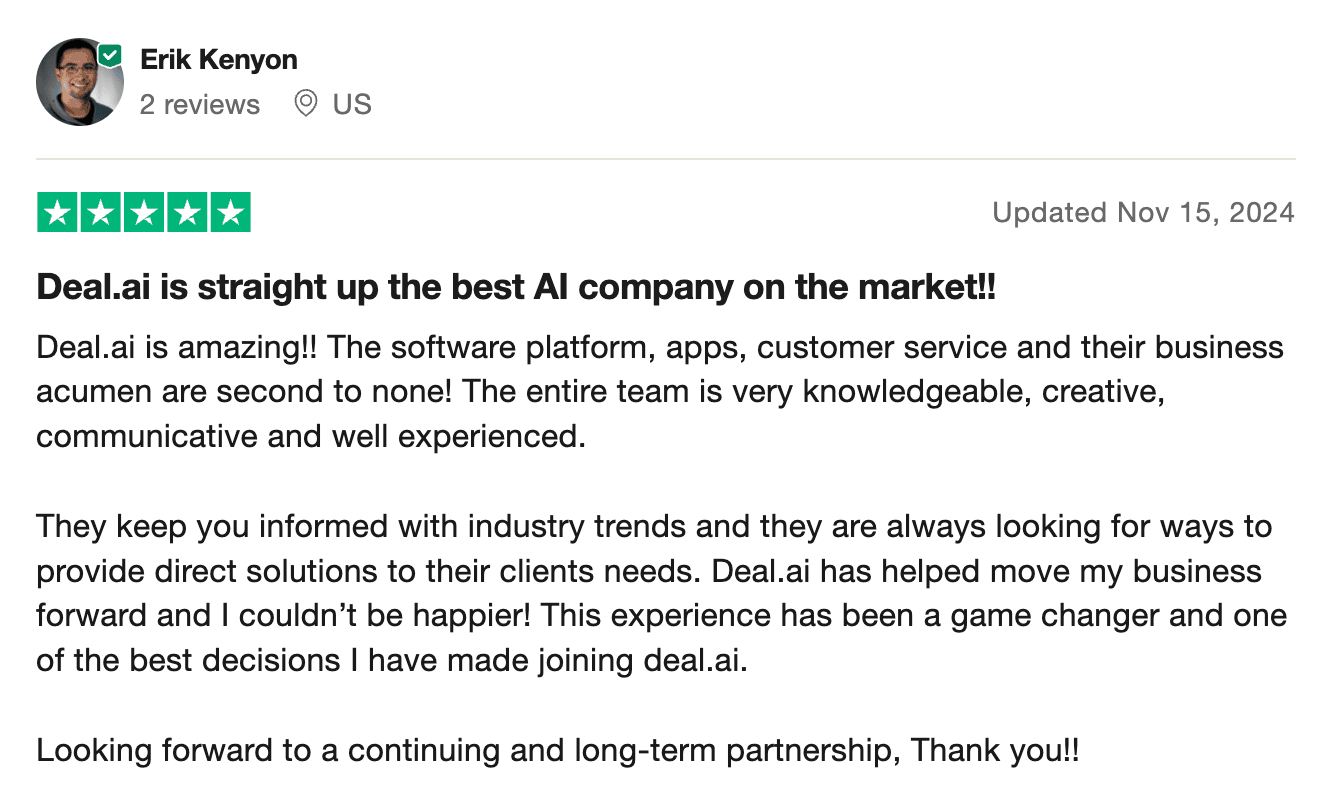Open the Erik Kenyon reviewer name
The image size is (1336, 794).
point(219,60)
